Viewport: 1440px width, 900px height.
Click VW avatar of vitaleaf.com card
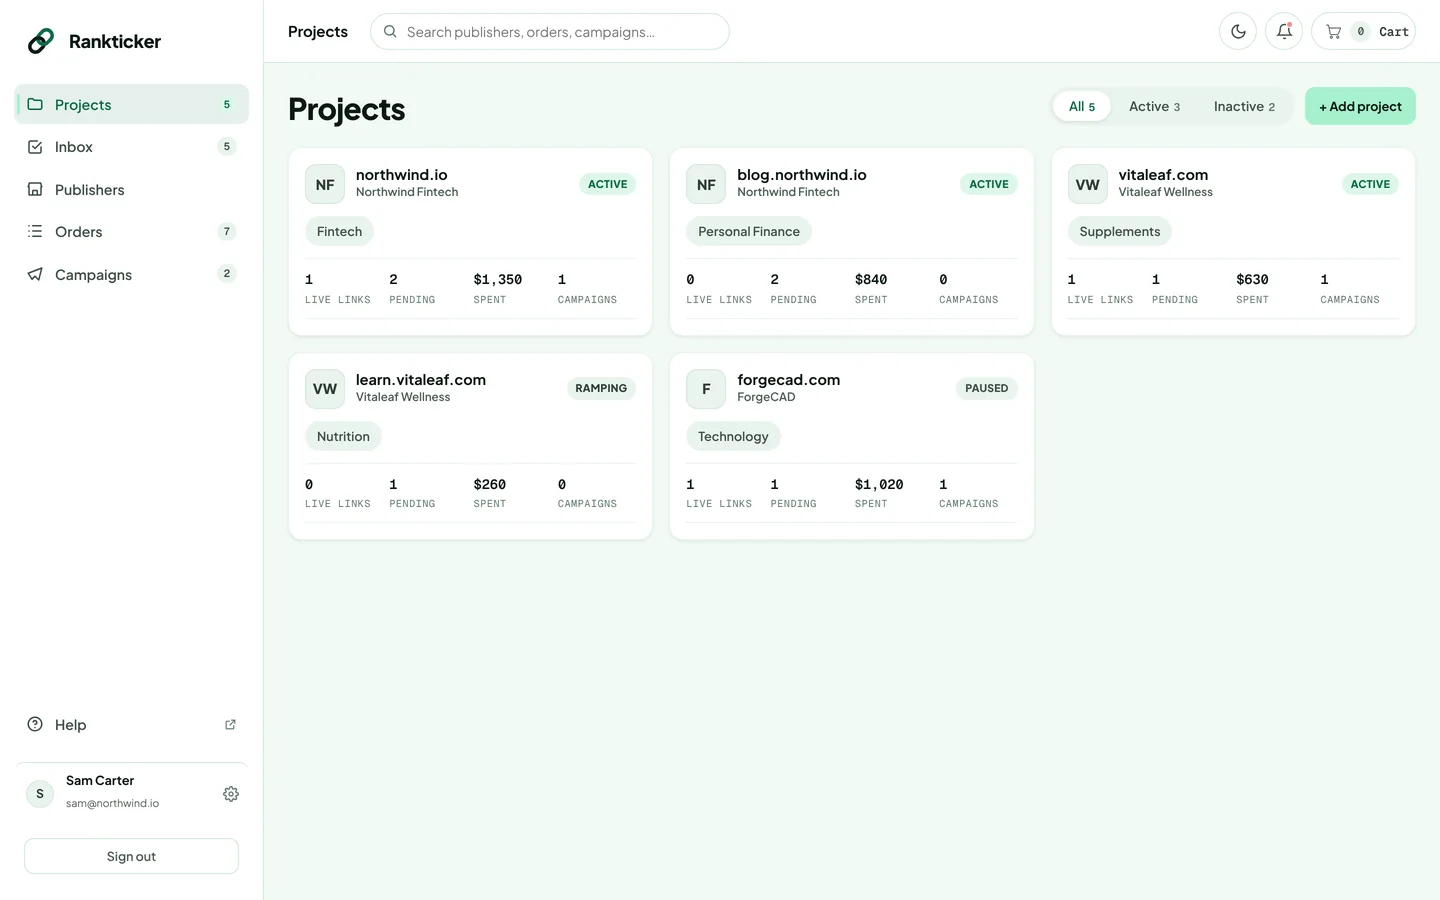[x=1087, y=184]
